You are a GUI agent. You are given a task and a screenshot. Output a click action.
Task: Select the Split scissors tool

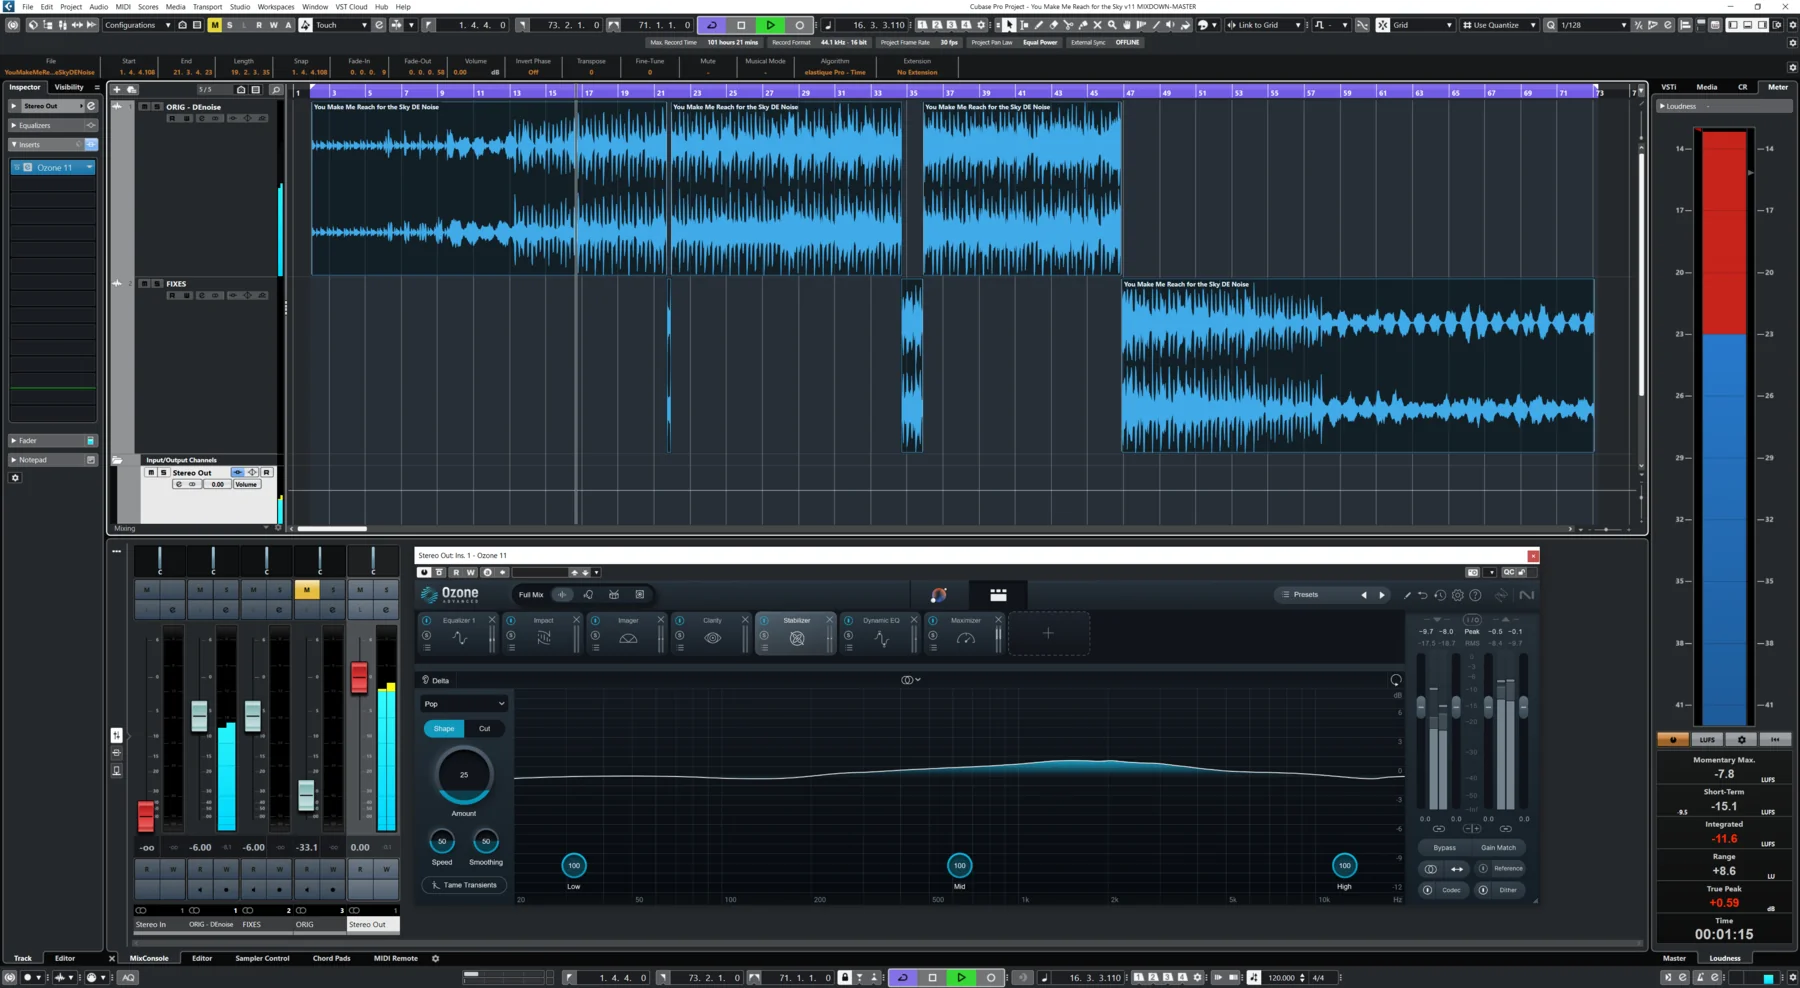click(x=1068, y=25)
